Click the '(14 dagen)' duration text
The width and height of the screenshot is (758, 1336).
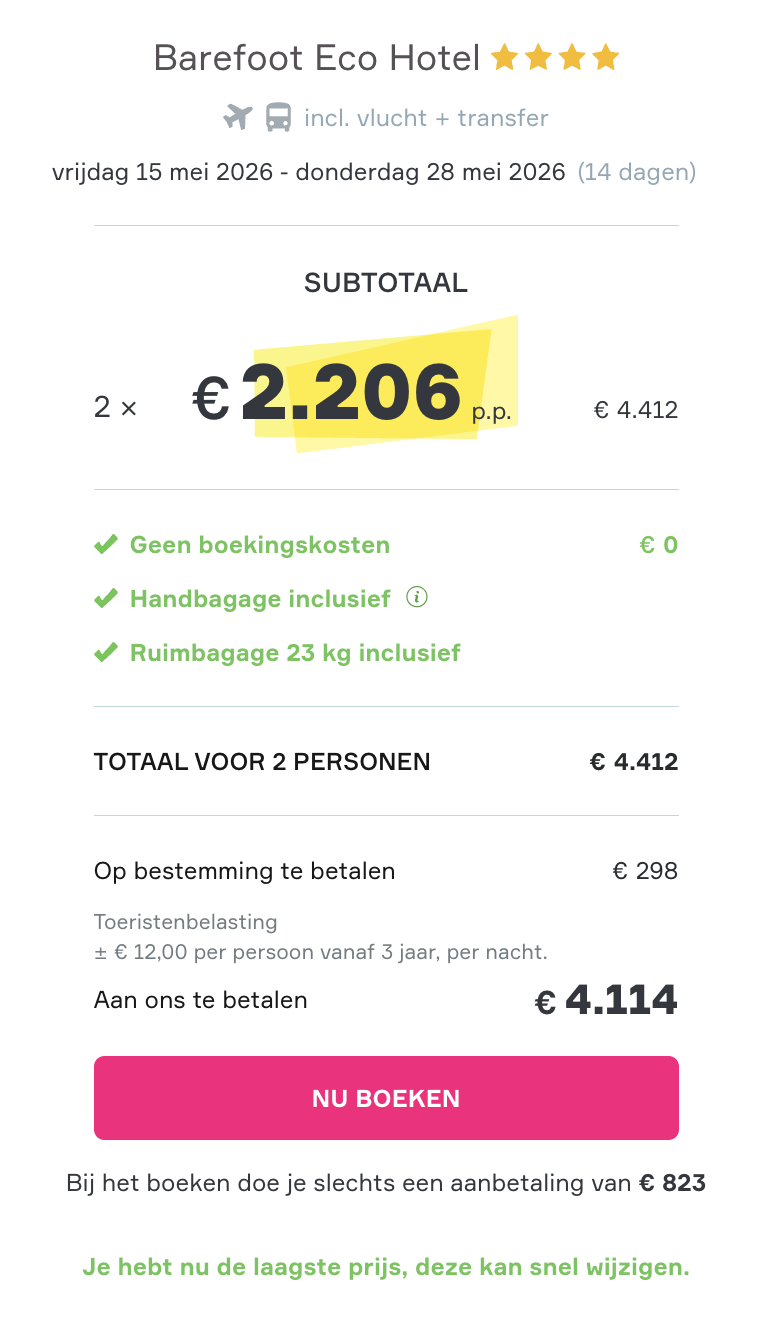pos(637,172)
